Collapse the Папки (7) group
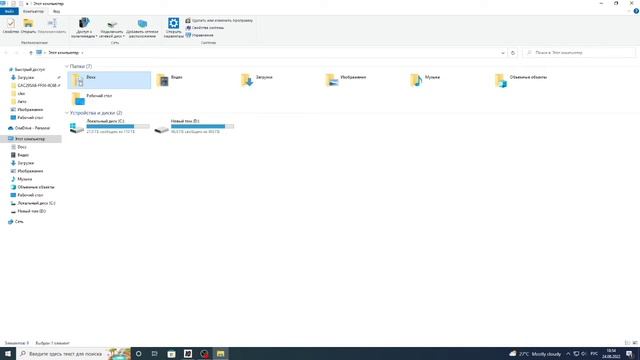The height and width of the screenshot is (360, 640). 67,66
